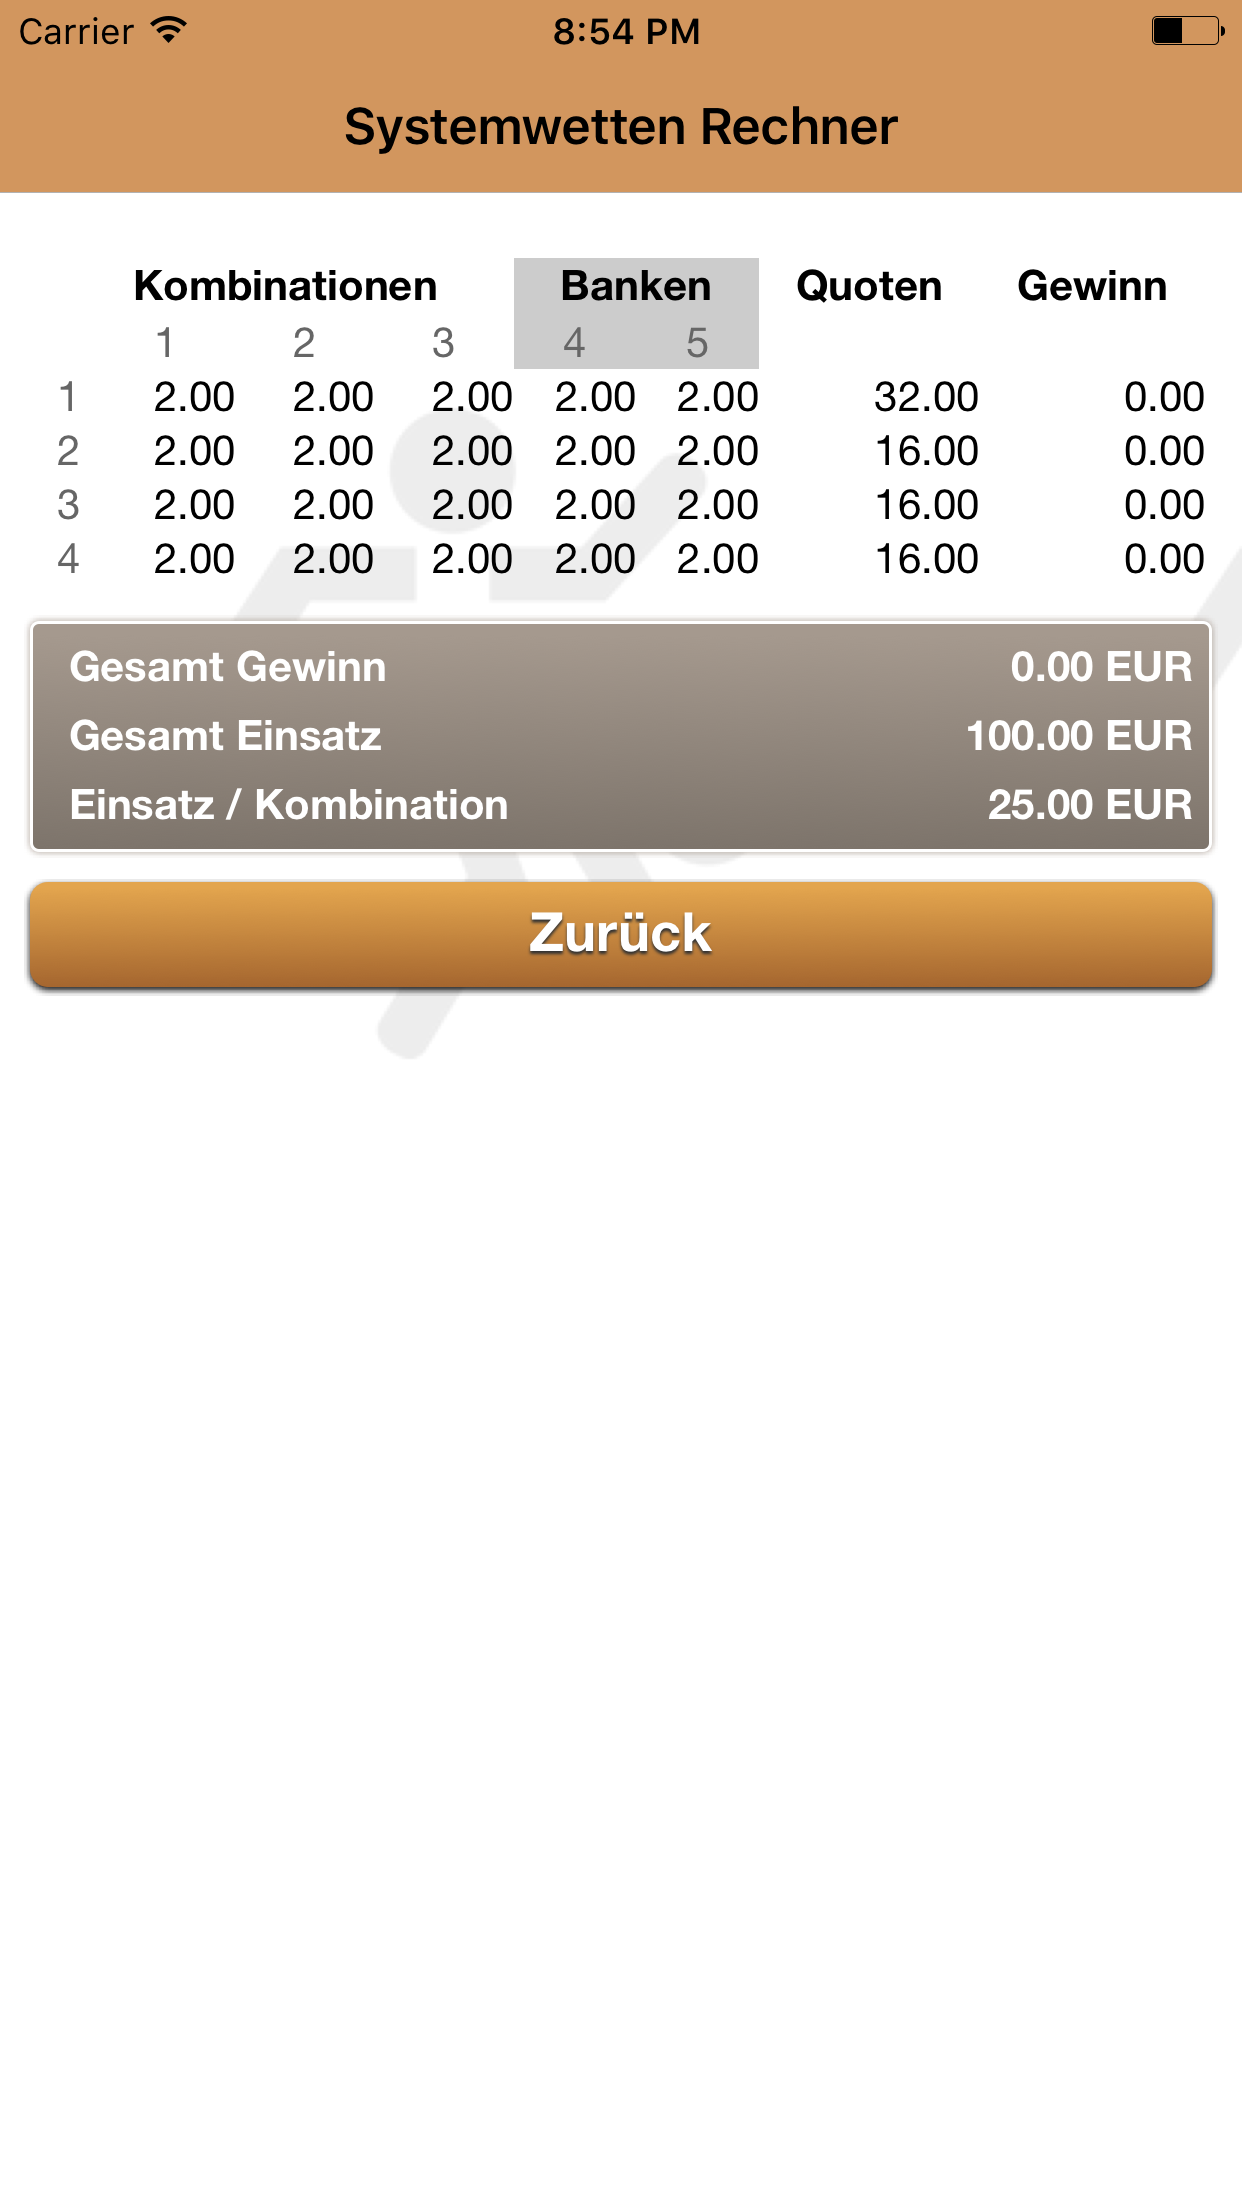Viewport: 1242px width, 2208px height.
Task: Tap the Carrier text in status bar
Action: pyautogui.click(x=76, y=32)
